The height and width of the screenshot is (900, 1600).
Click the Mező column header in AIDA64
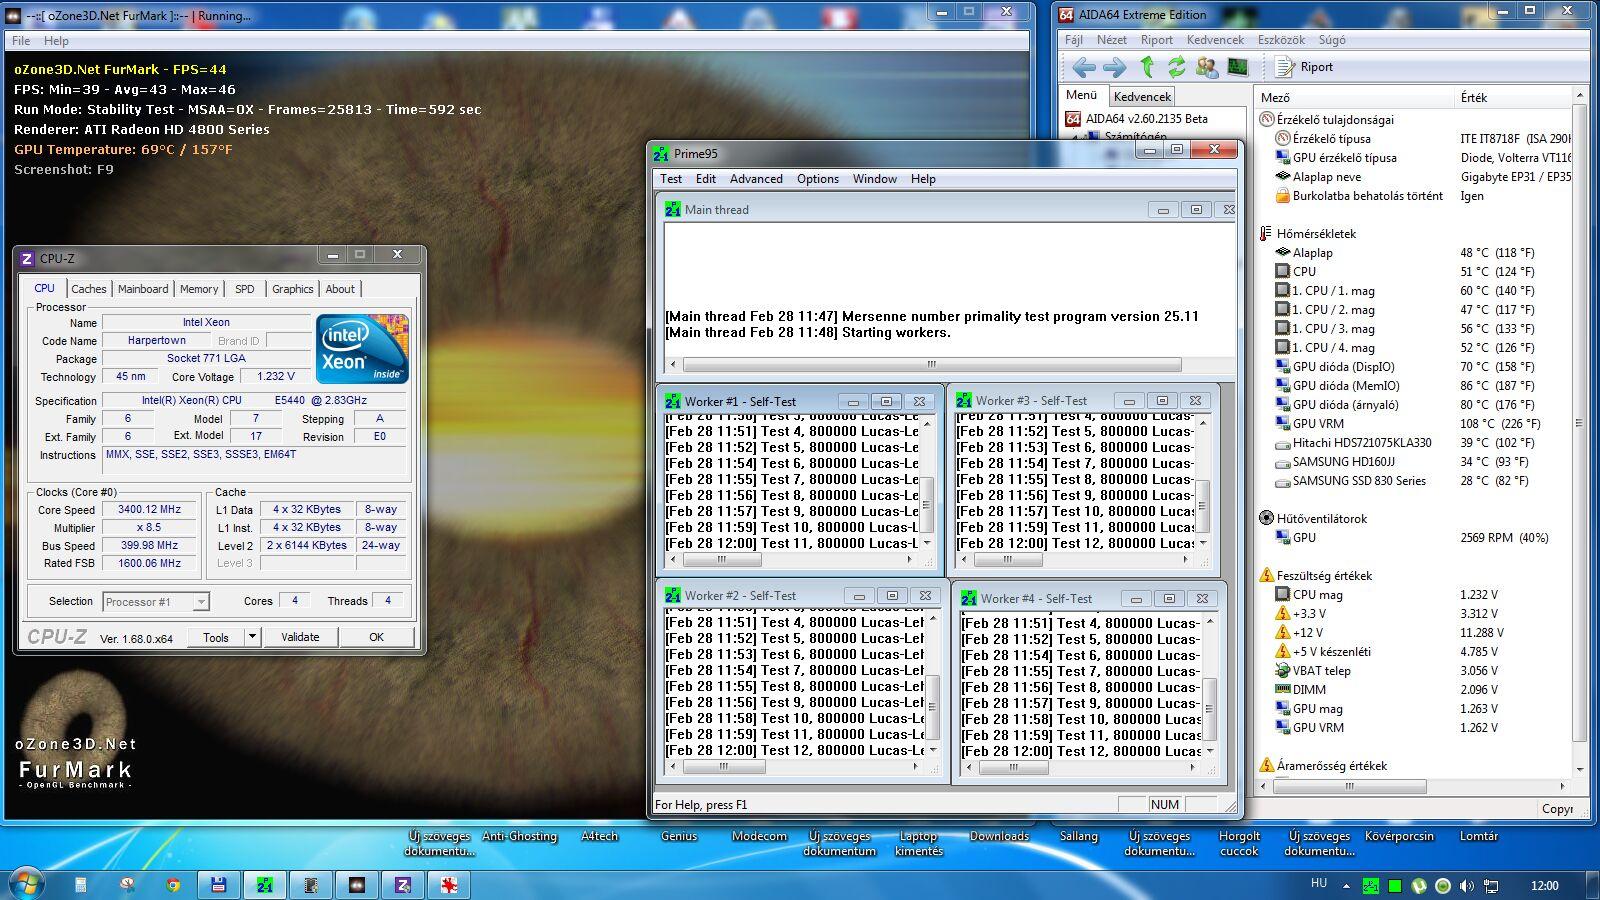1354,97
